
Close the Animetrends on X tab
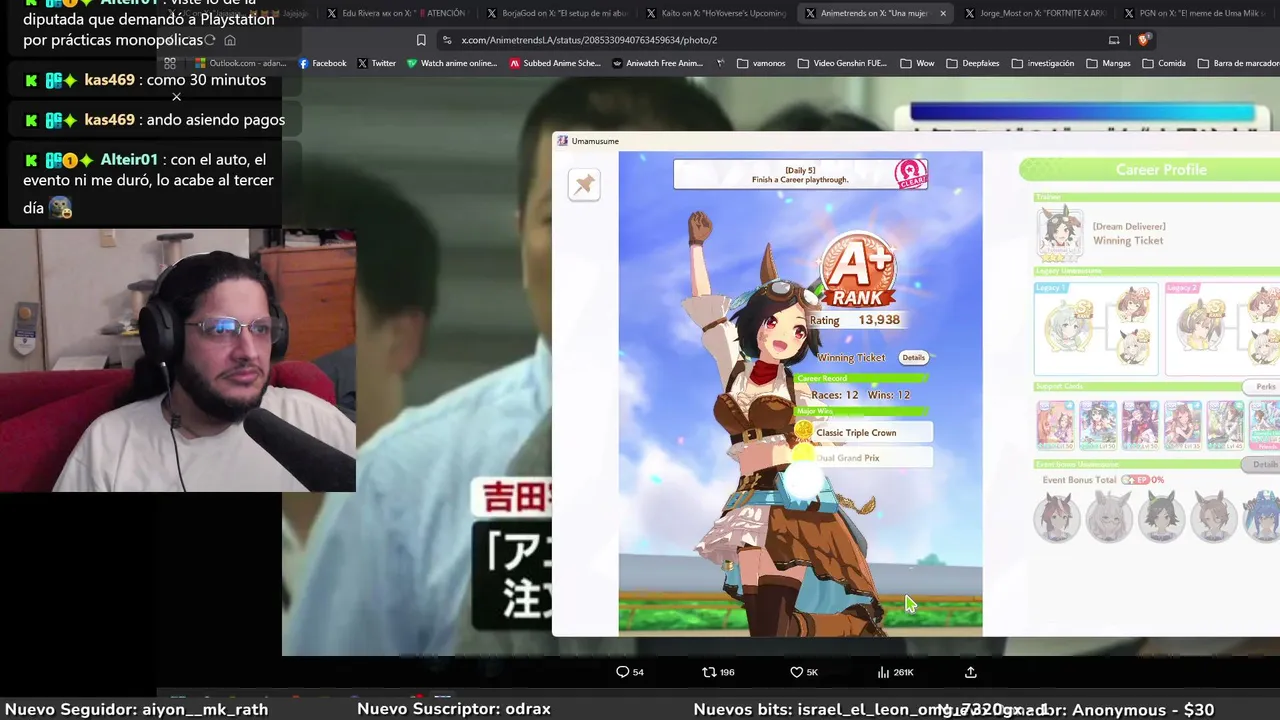tap(942, 13)
